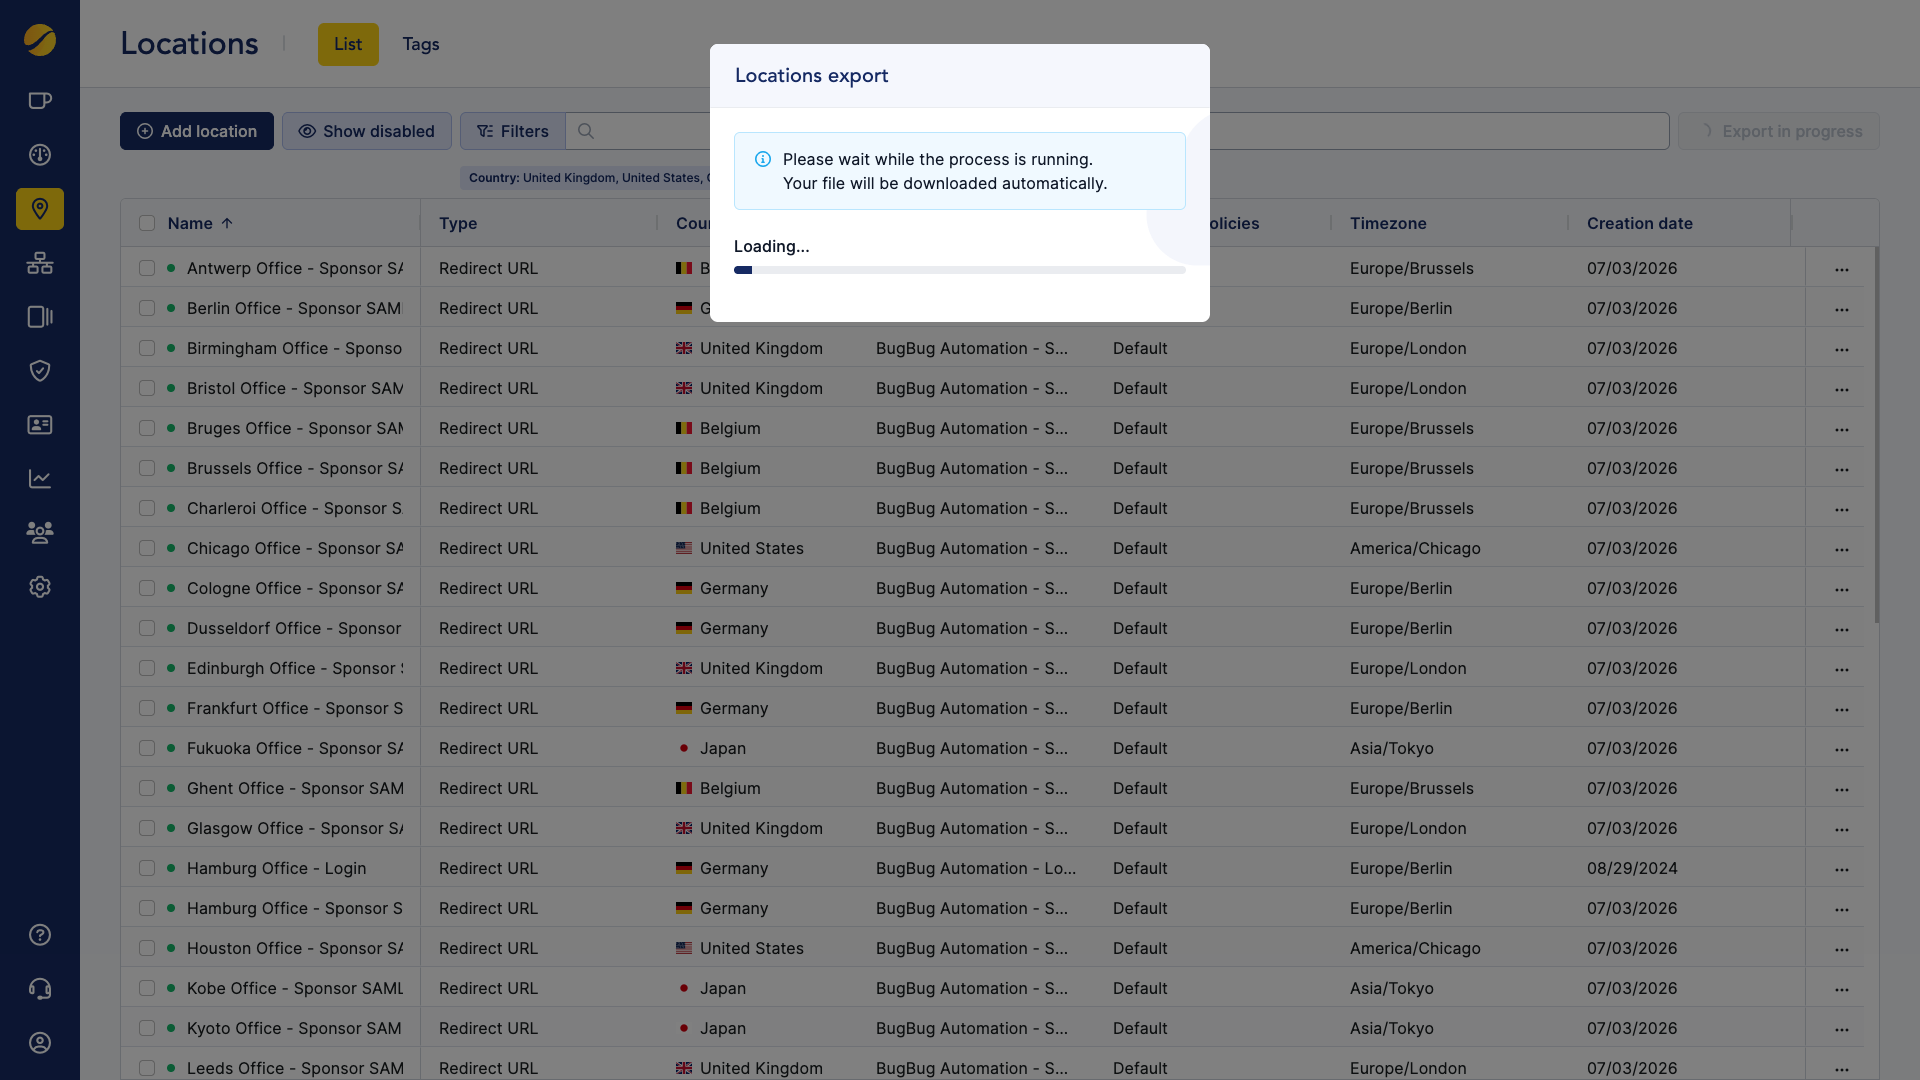
Task: Click the Add location button
Action: point(197,131)
